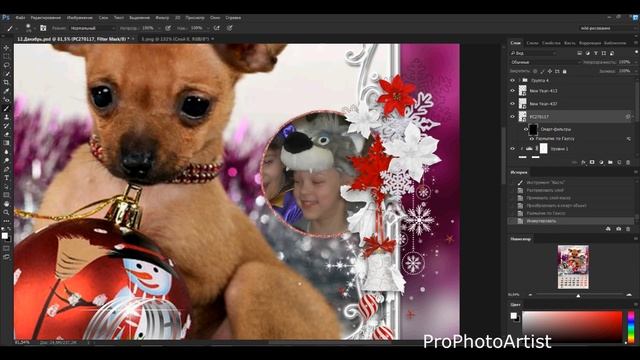Click the new adjustment layer icon
The width and height of the screenshot is (640, 360).
[601, 162]
